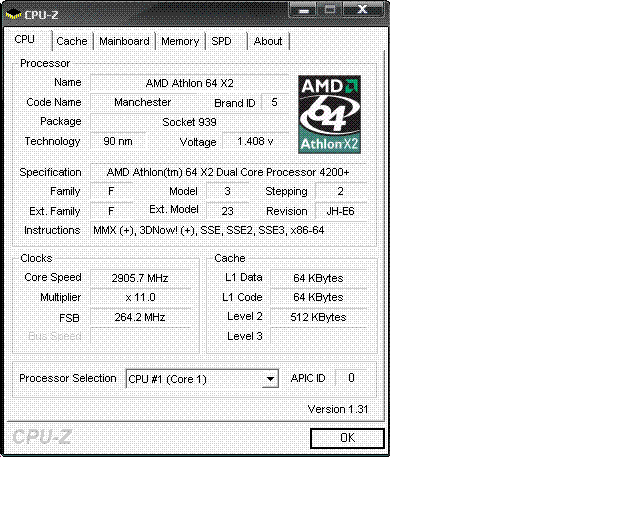Click the Package value Socket 939
Screen dimensions: 640x512
(189, 122)
